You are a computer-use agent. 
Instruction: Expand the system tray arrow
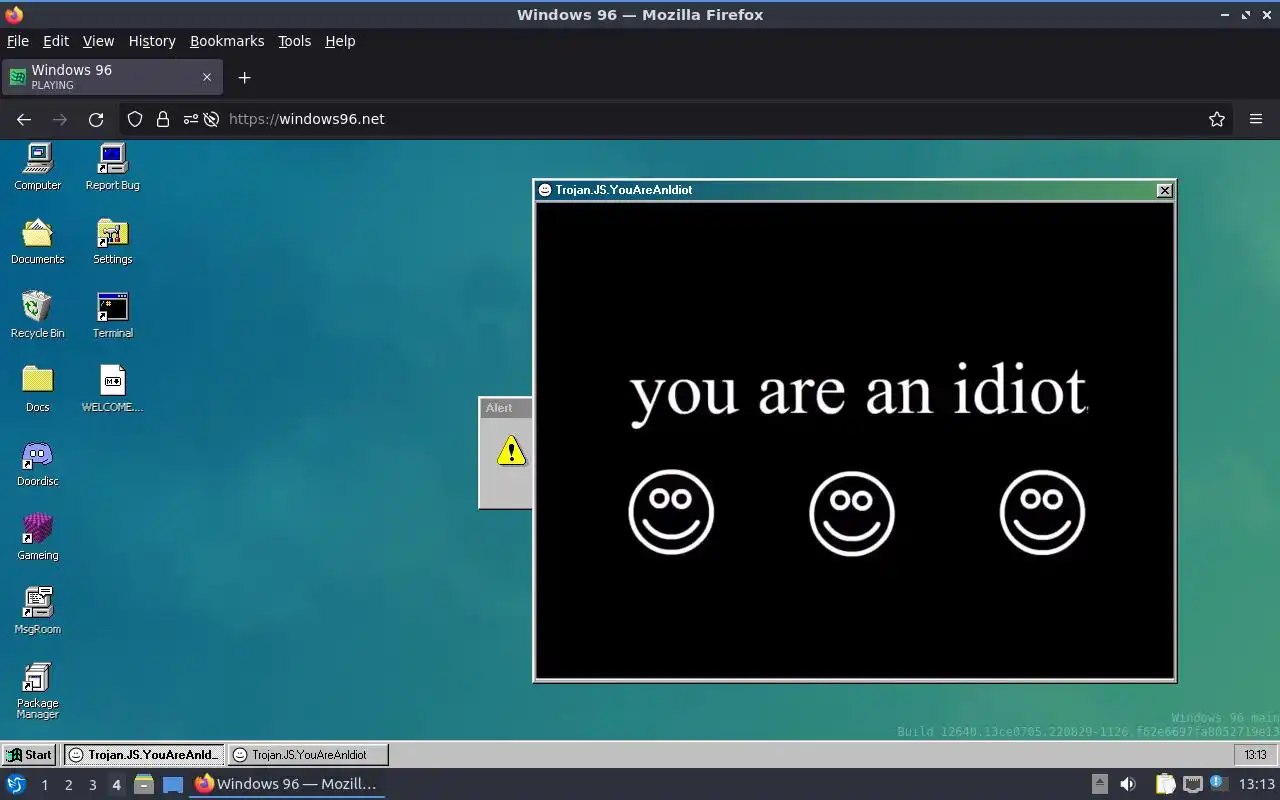click(x=1100, y=784)
